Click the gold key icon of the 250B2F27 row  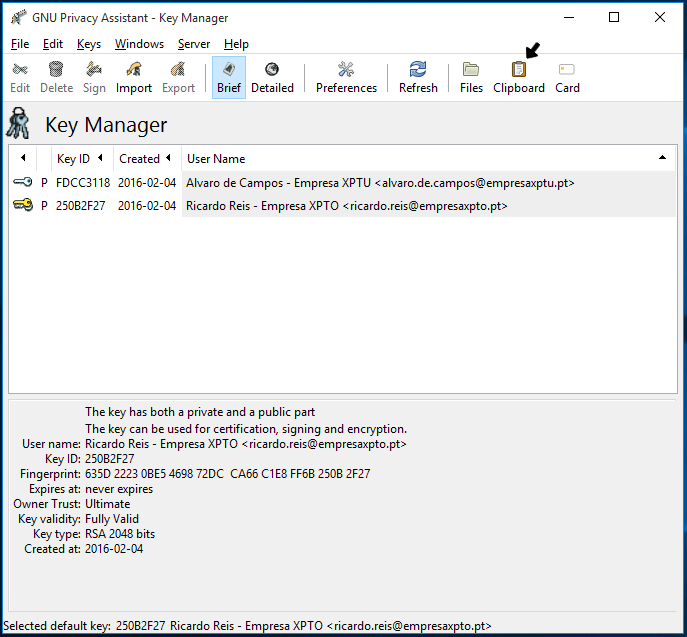[22, 205]
